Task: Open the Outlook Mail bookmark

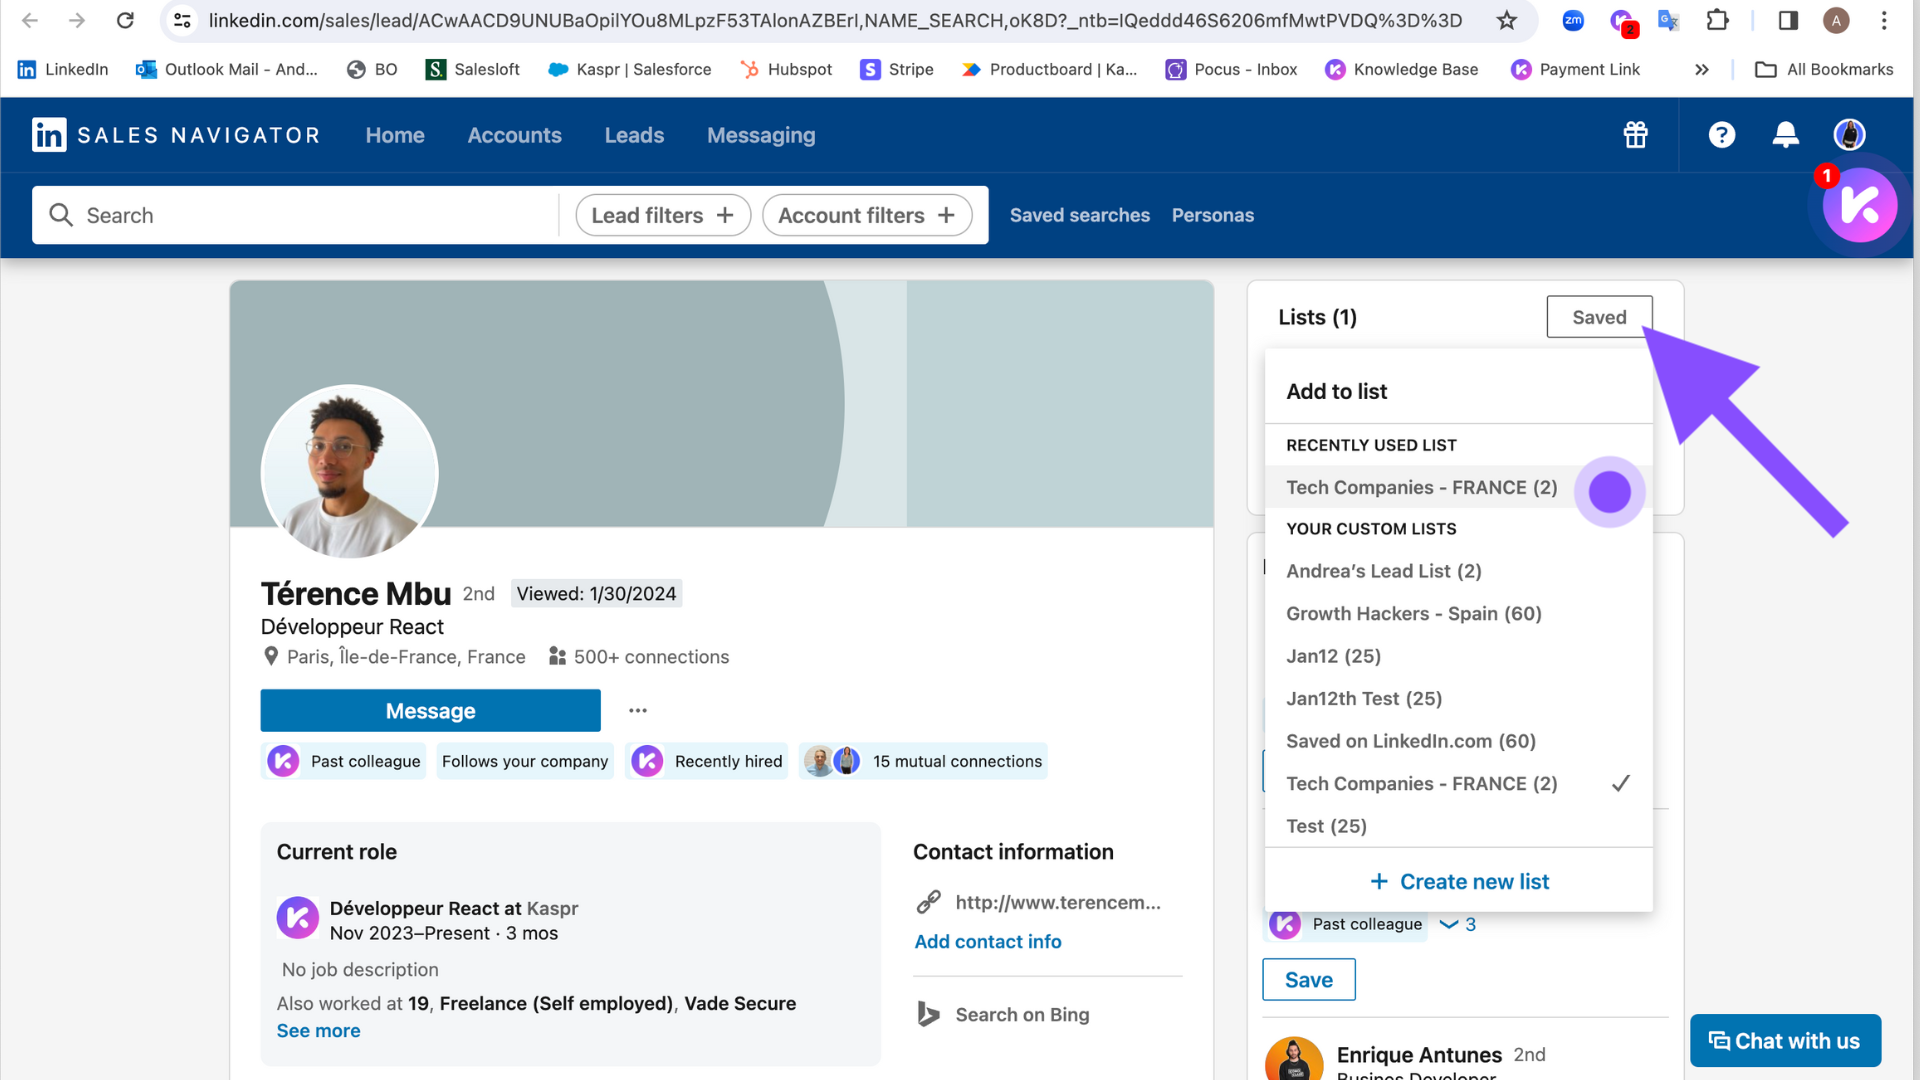Action: pyautogui.click(x=227, y=69)
